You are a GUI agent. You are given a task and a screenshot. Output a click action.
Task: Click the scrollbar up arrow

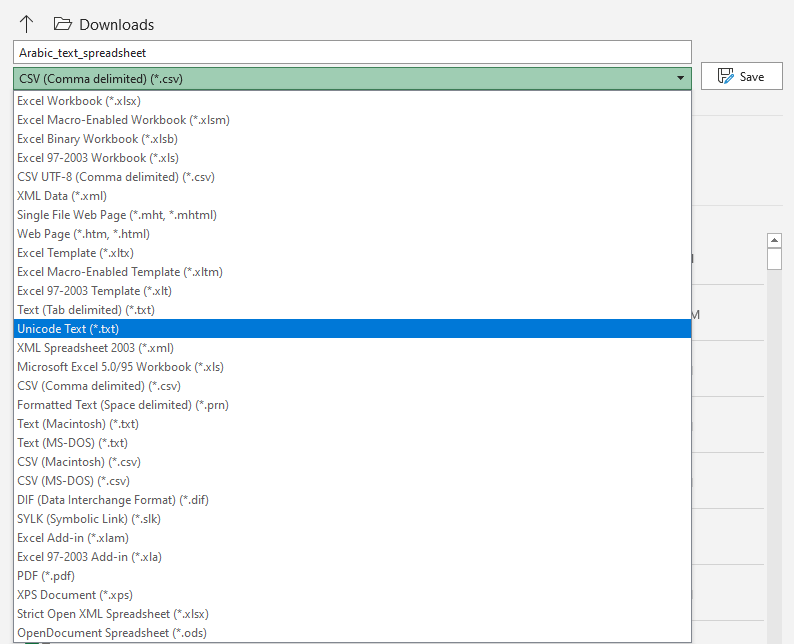[x=774, y=240]
